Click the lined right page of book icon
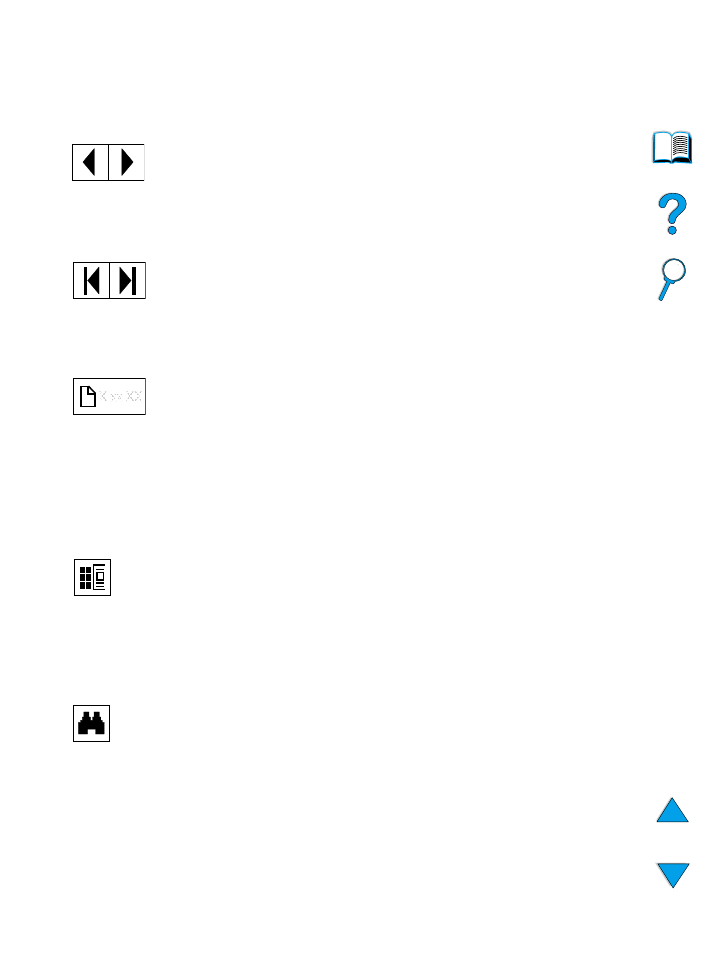702x972 pixels. [x=682, y=147]
